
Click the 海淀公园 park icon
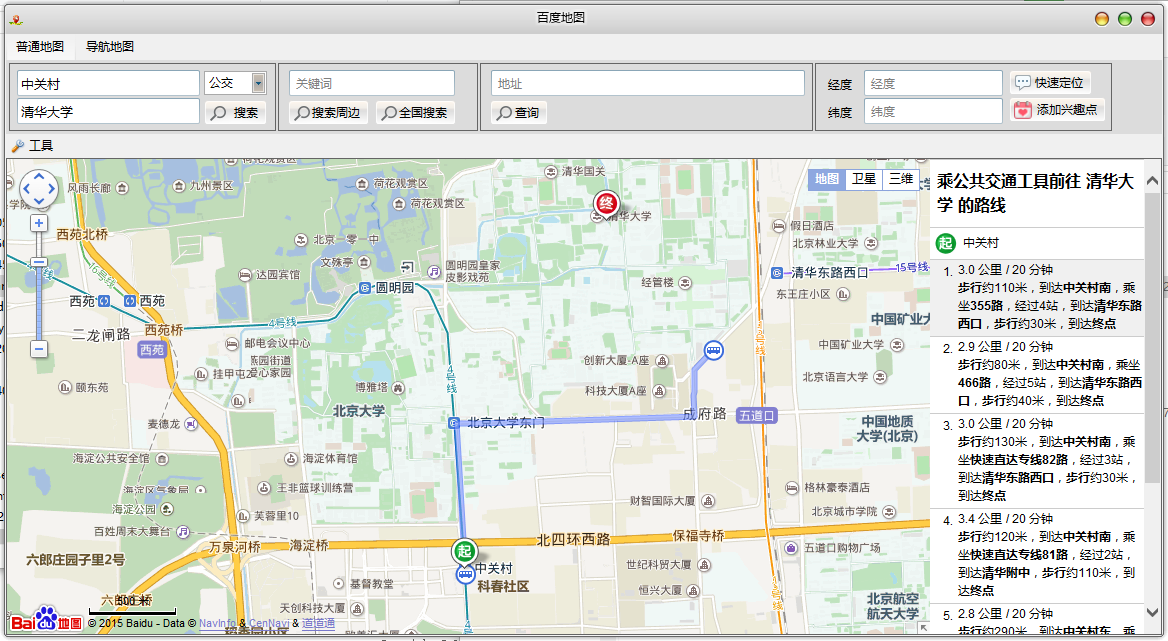tap(167, 509)
